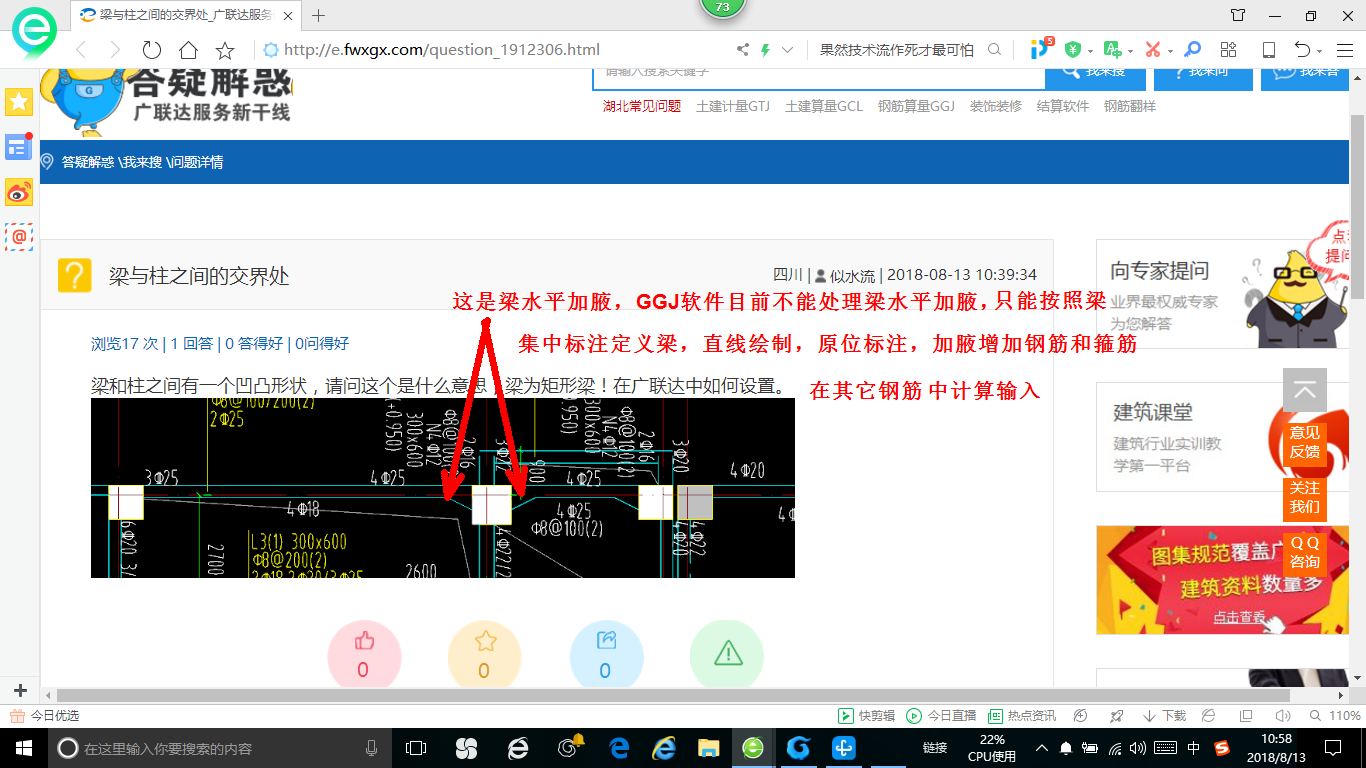Click the thumbs-up like button
1366x768 pixels.
tap(364, 656)
